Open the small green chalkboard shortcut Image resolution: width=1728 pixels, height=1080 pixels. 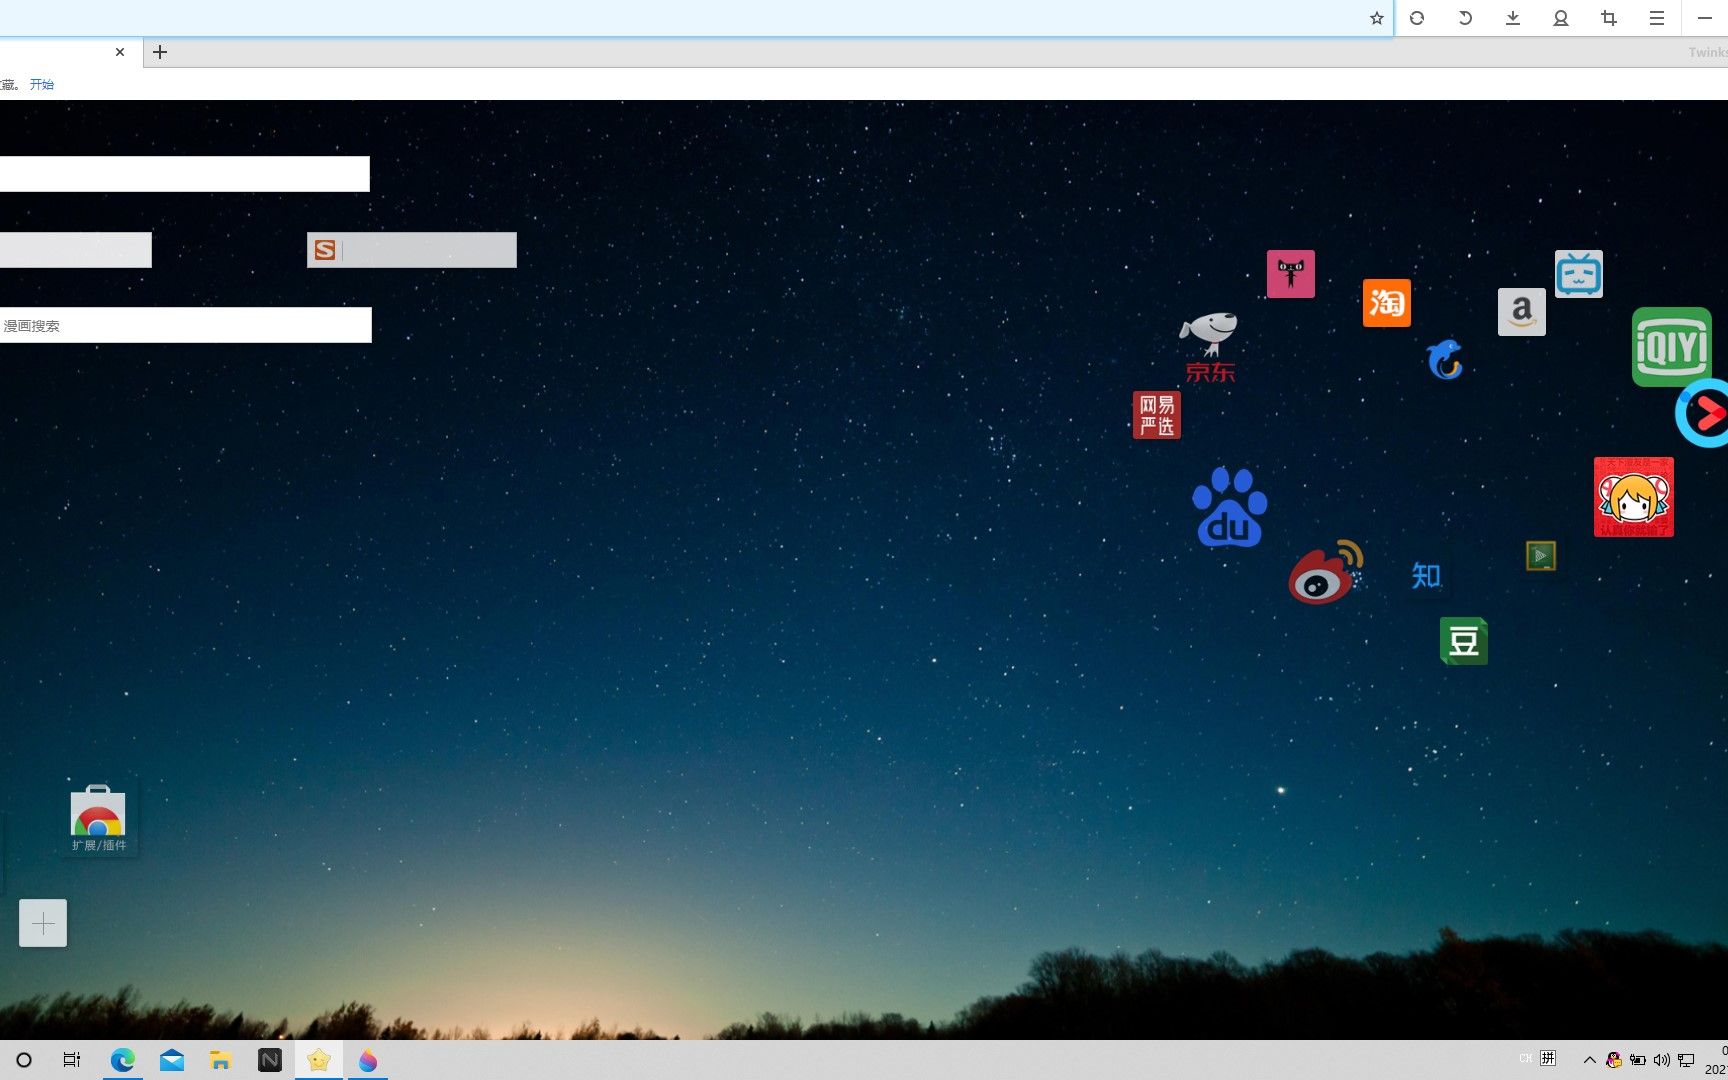tap(1540, 556)
